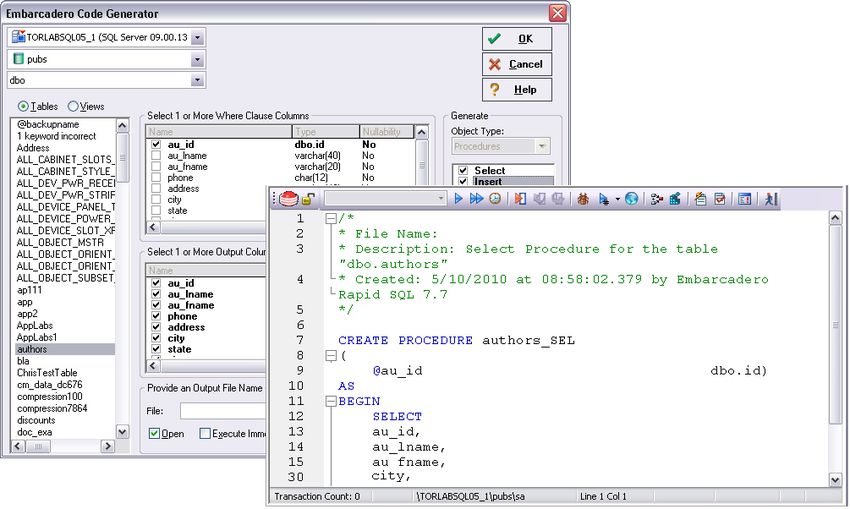Uncheck the Select procedure checkbox
850x509 pixels.
click(x=463, y=170)
